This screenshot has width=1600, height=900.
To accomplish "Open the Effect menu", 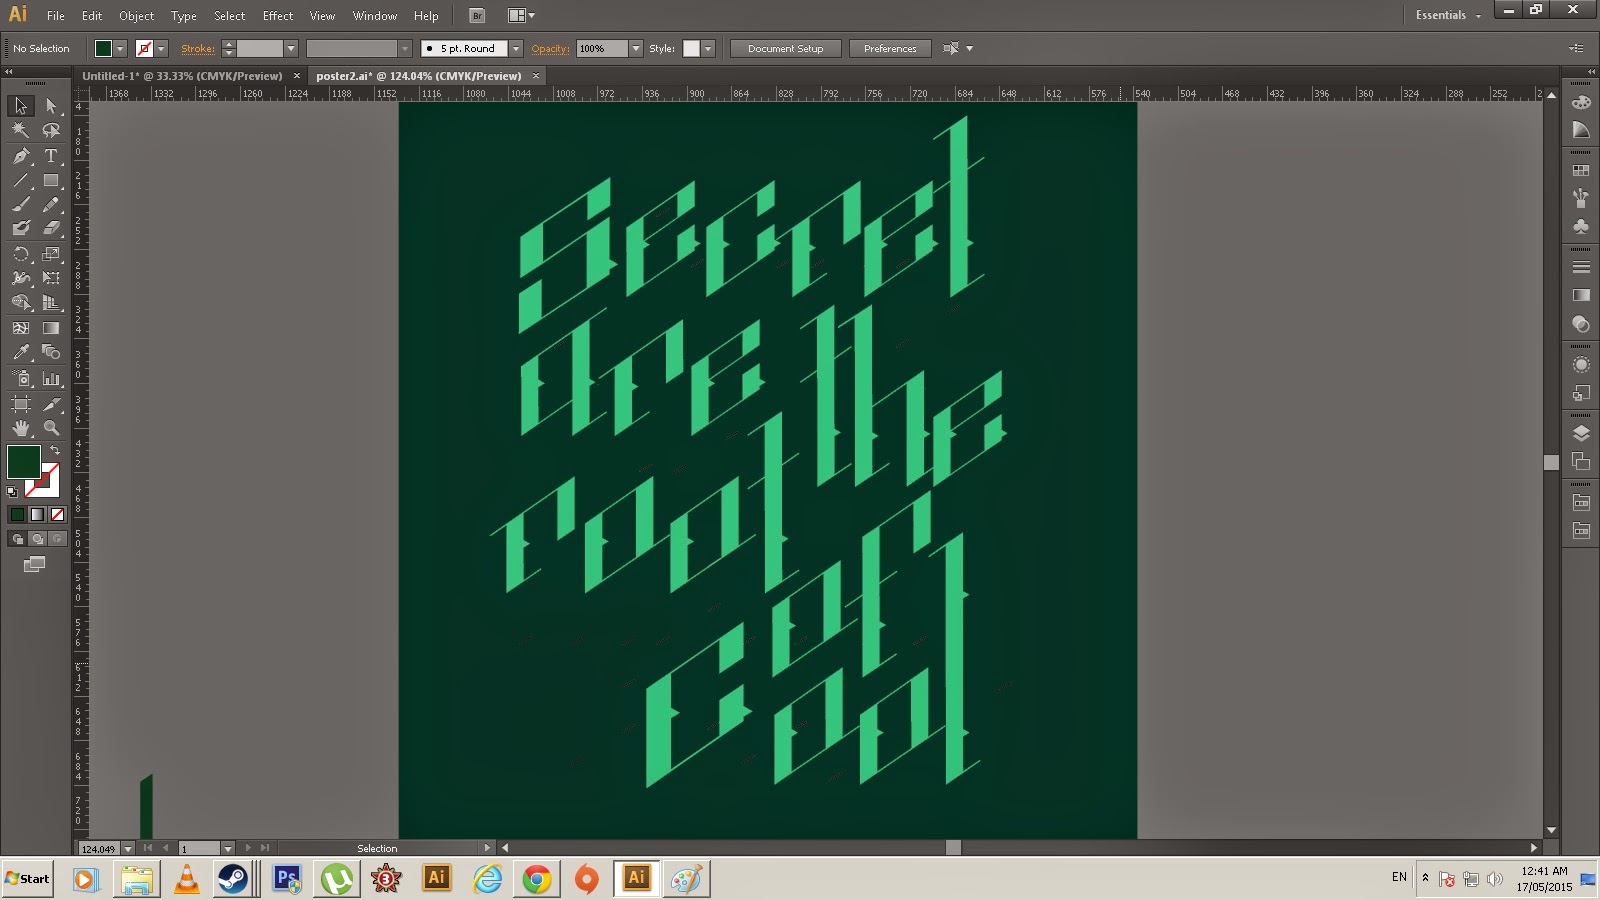I will click(278, 16).
